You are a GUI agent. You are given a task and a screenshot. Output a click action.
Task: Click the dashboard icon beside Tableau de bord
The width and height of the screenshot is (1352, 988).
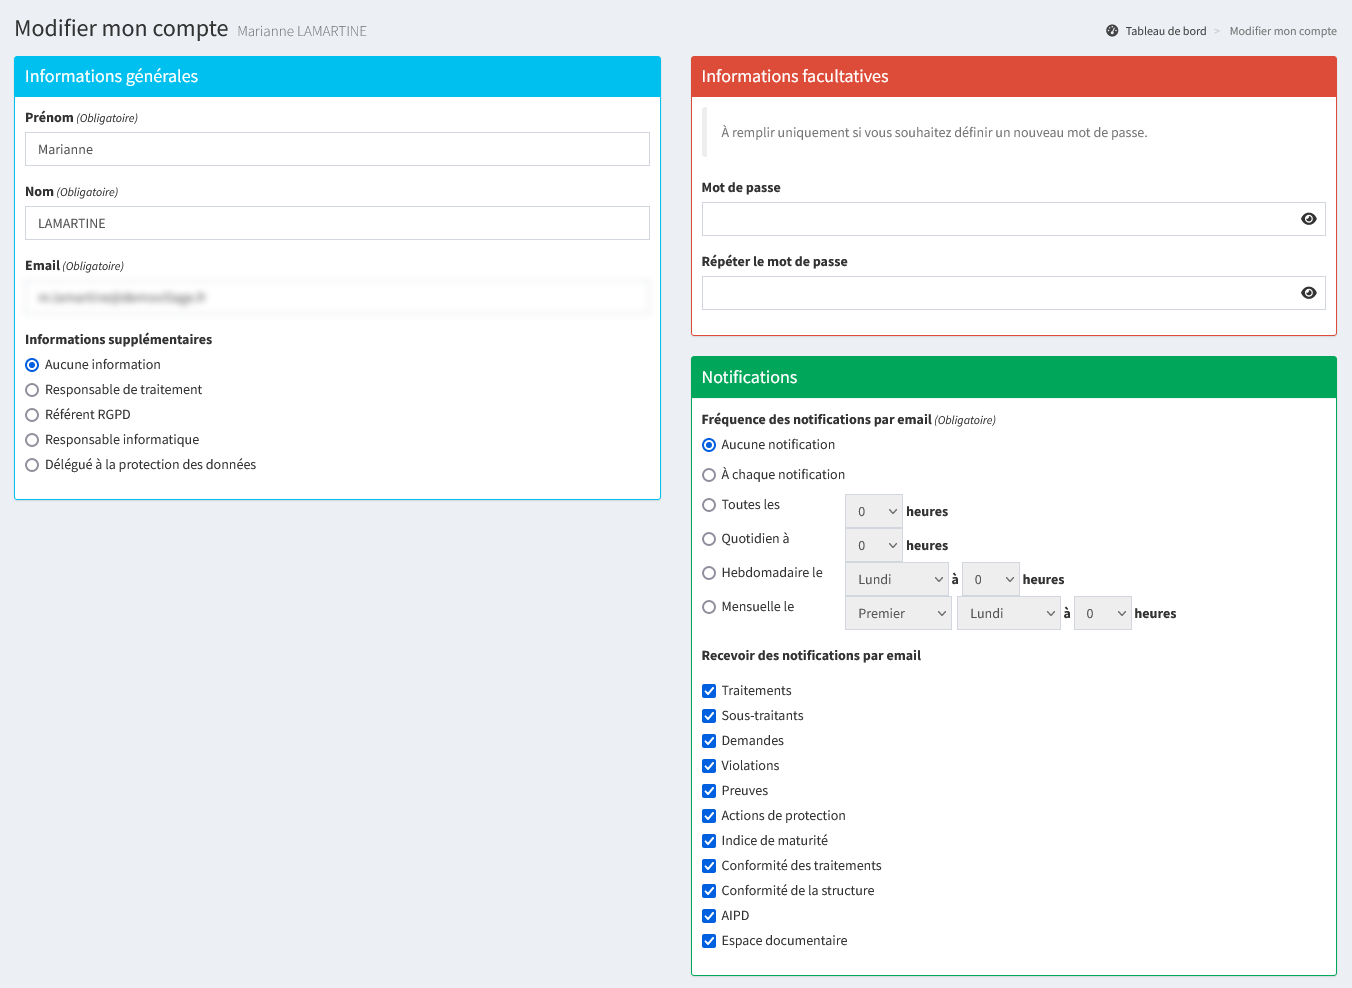1112,31
